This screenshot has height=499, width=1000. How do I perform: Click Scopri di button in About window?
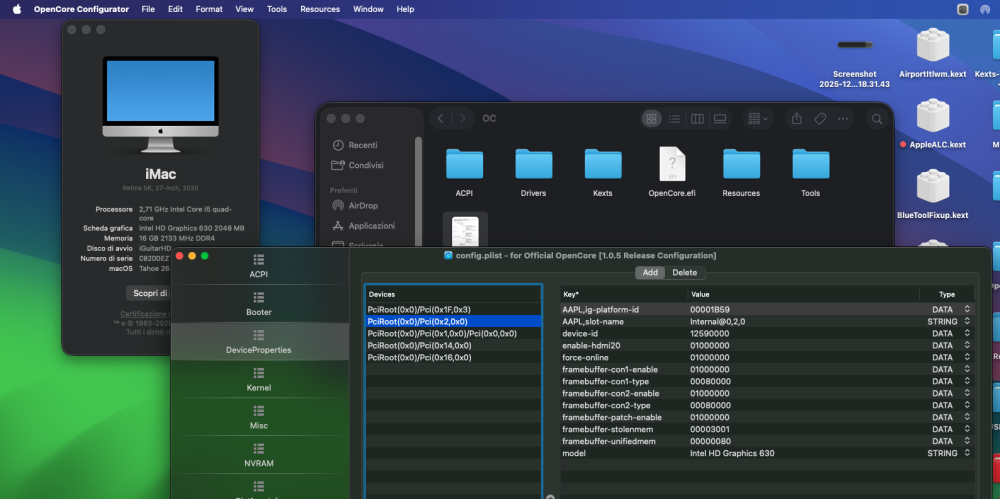click(150, 293)
